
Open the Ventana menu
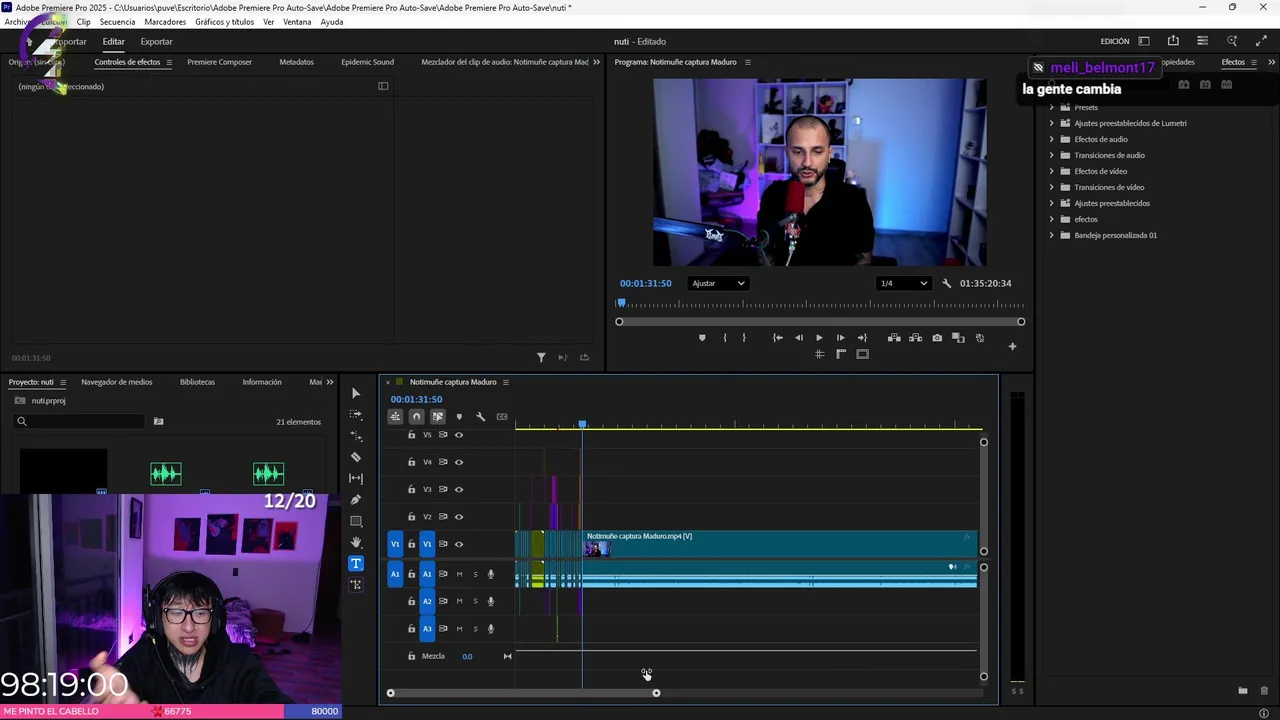[x=297, y=22]
